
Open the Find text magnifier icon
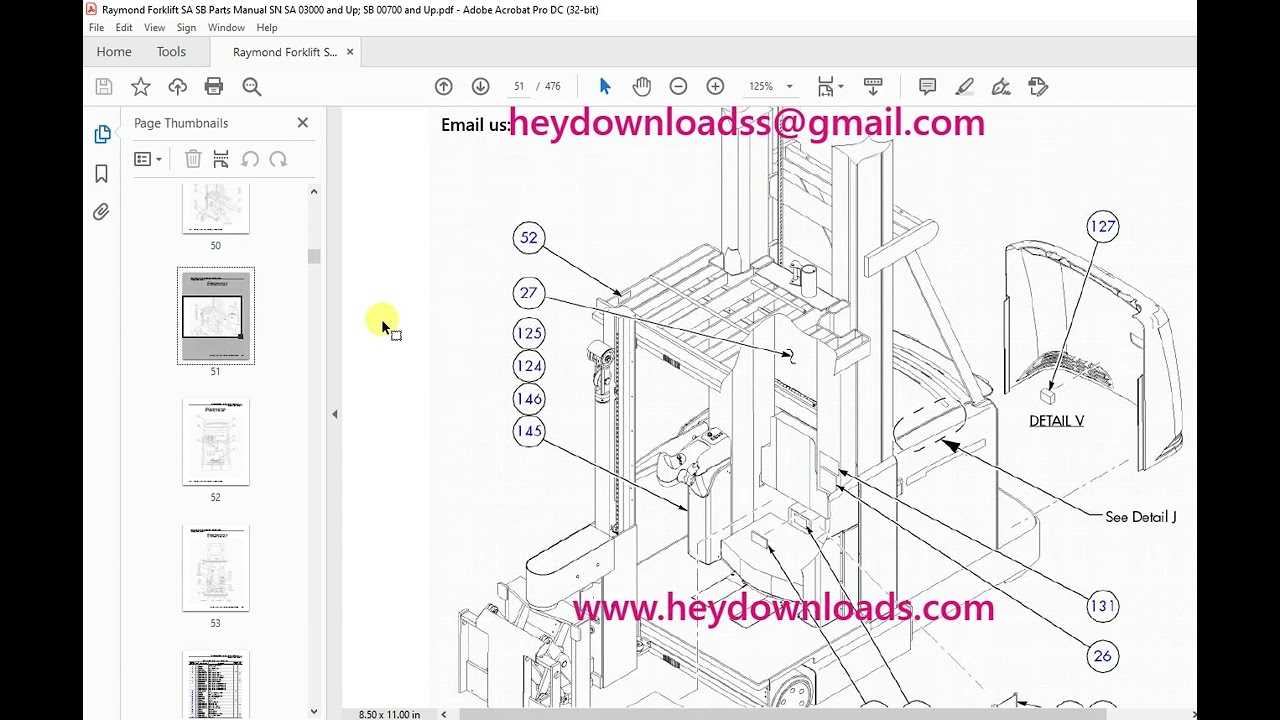[x=252, y=87]
